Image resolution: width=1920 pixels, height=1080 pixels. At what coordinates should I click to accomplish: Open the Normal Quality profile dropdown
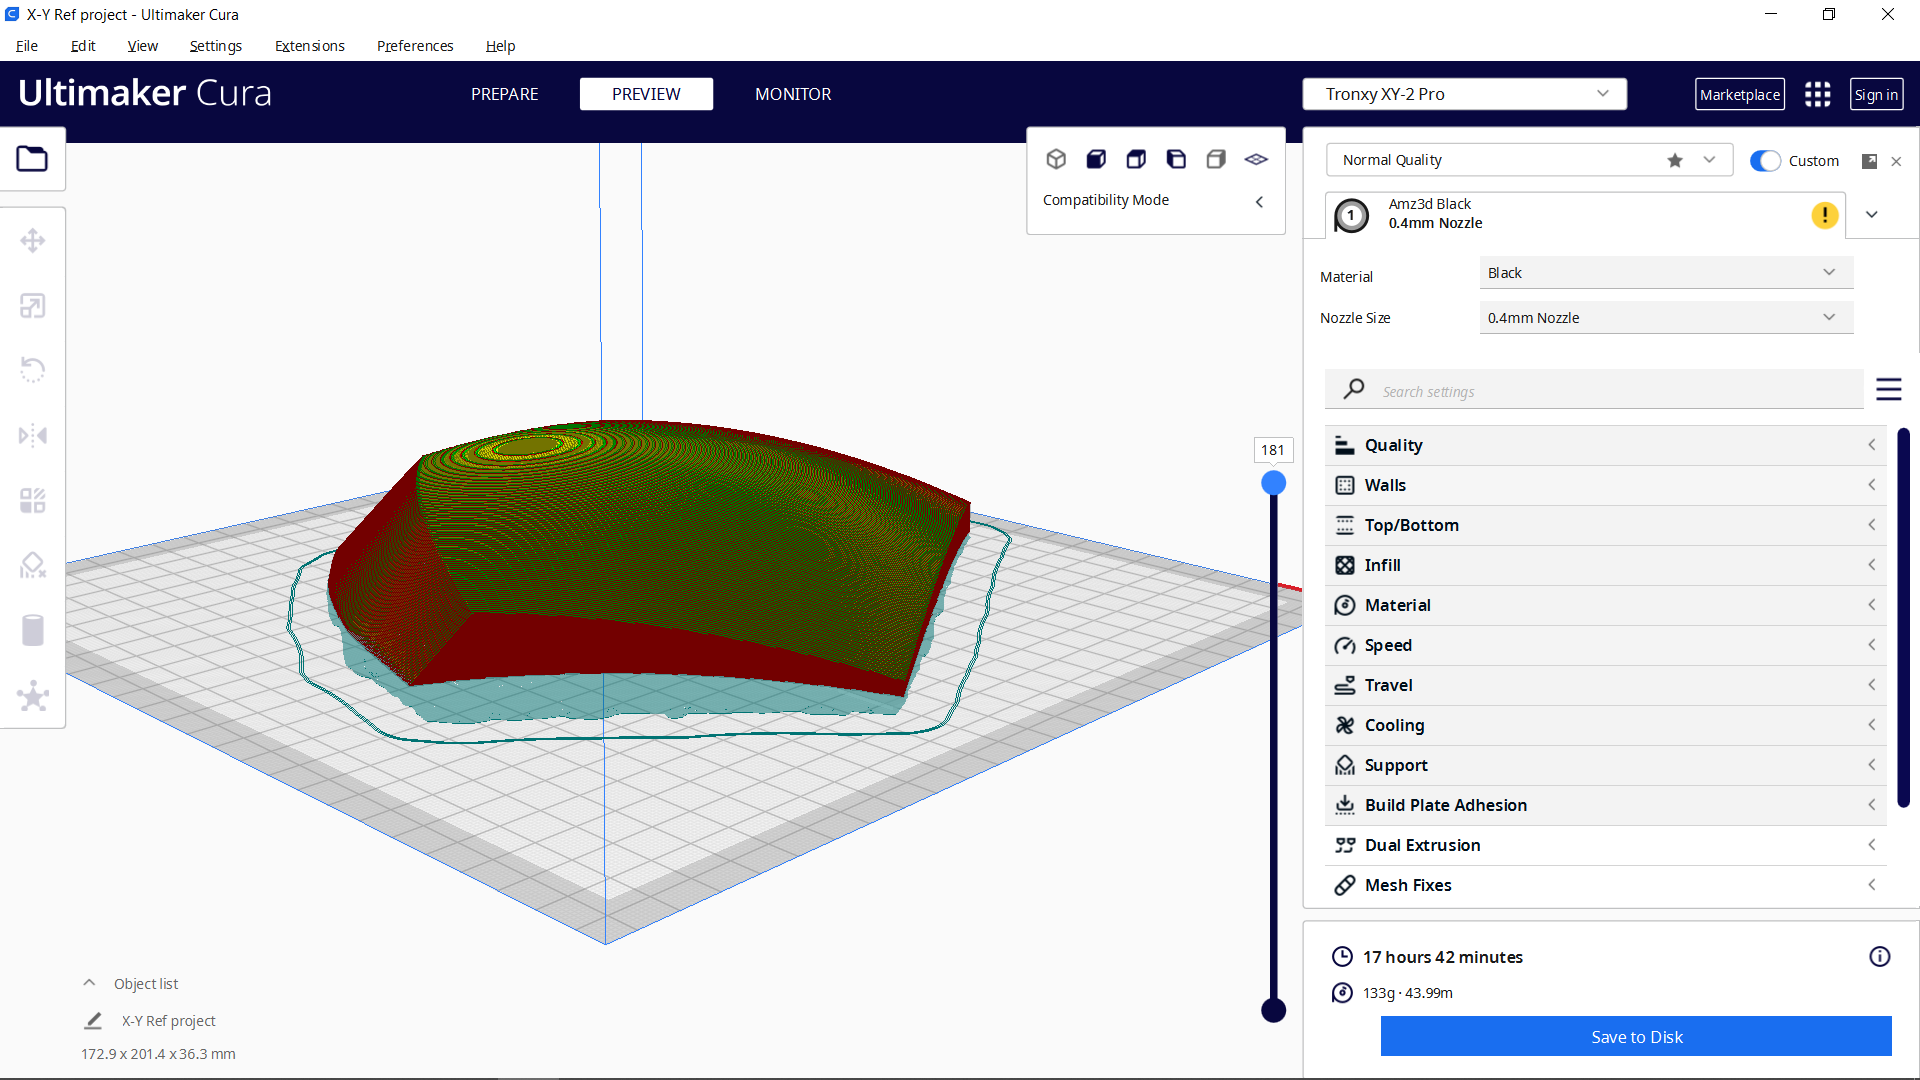1529,160
